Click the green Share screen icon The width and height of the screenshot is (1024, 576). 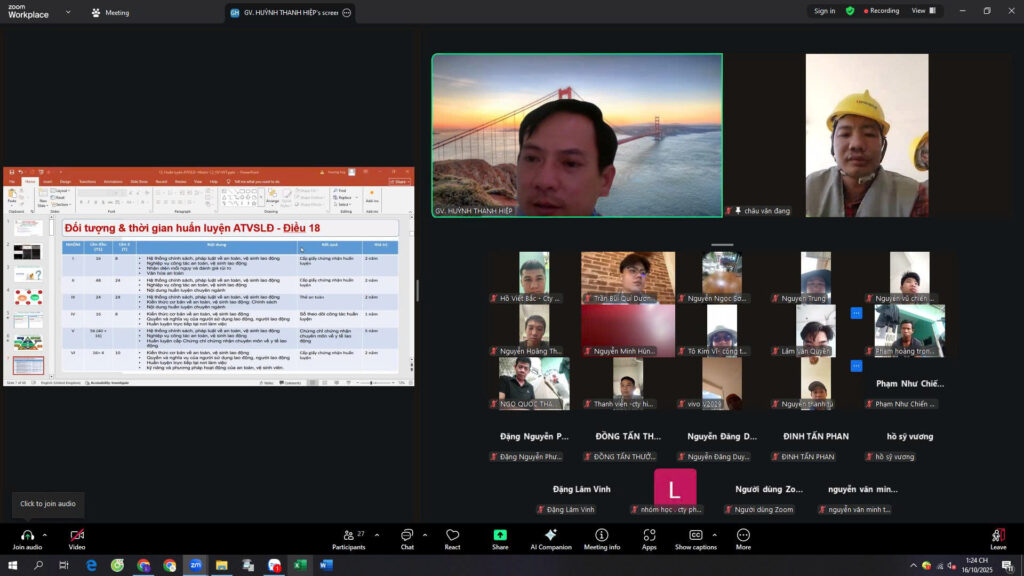[x=500, y=535]
